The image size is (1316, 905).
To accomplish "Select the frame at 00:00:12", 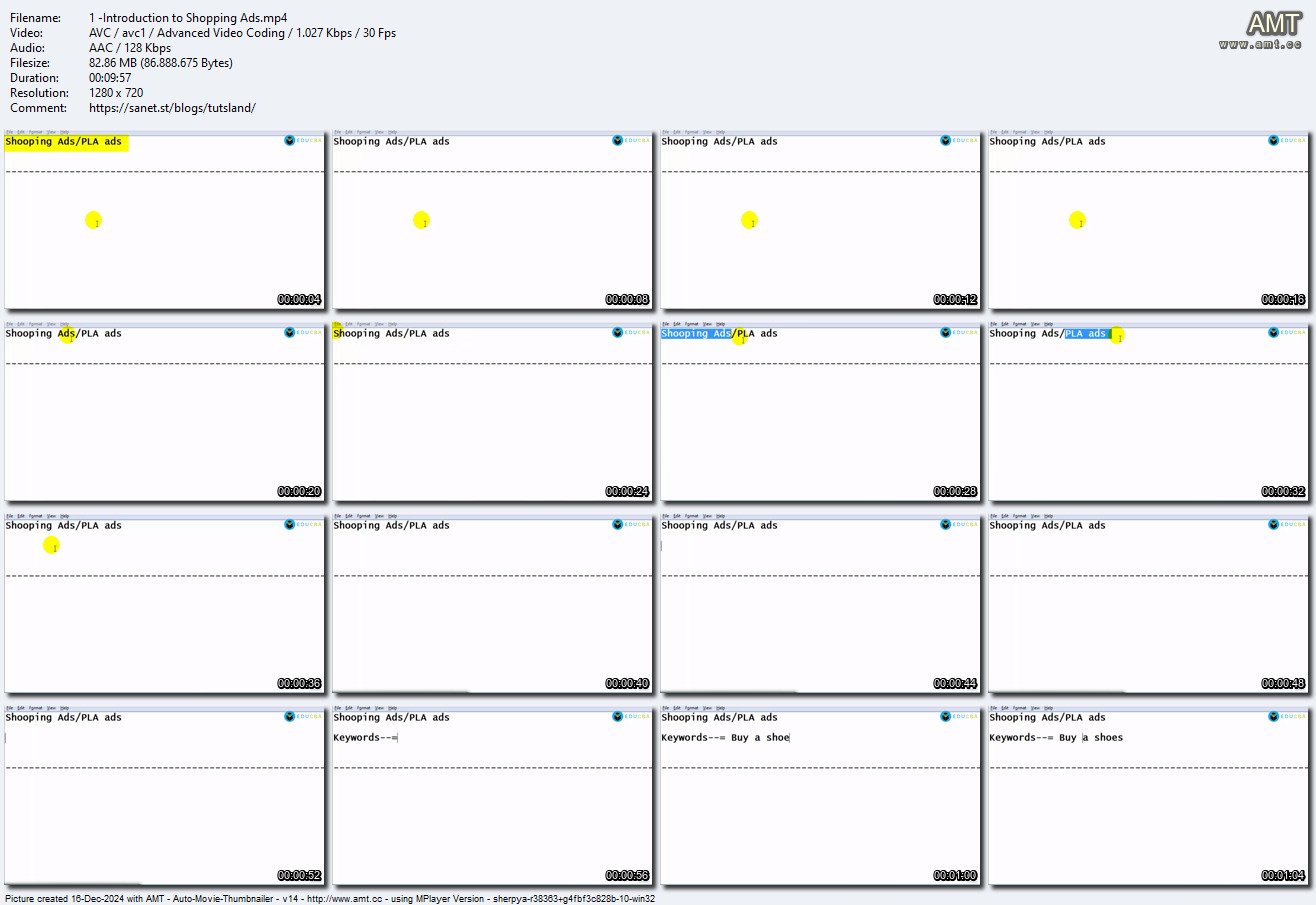I will 820,218.
